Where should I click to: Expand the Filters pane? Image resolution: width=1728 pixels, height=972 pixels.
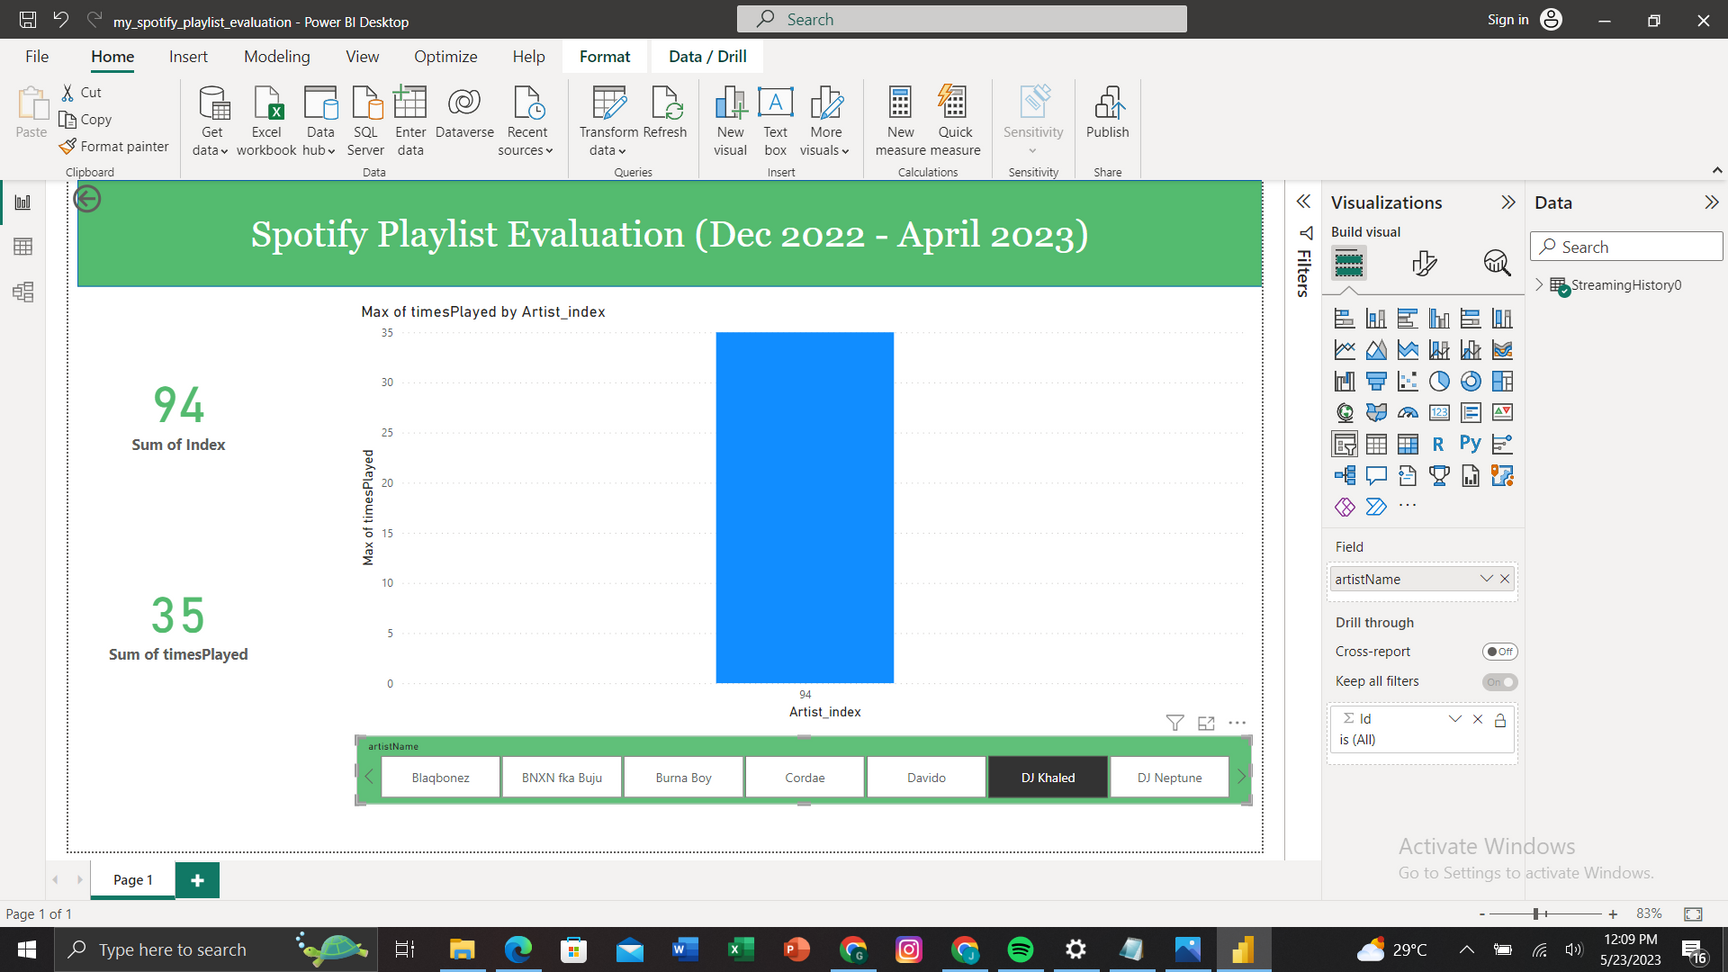[x=1303, y=202]
